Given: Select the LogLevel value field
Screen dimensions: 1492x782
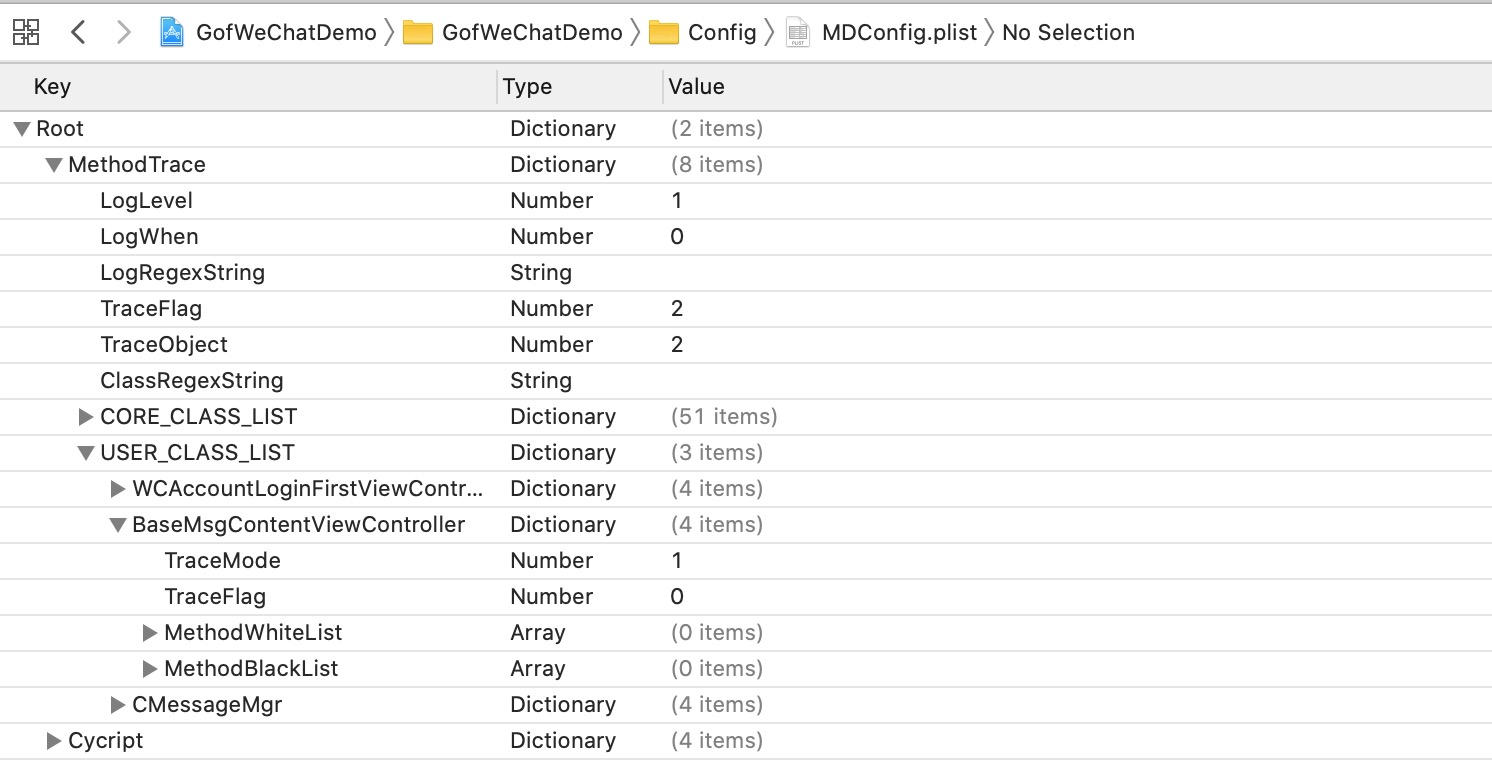Looking at the screenshot, I should [x=1078, y=200].
